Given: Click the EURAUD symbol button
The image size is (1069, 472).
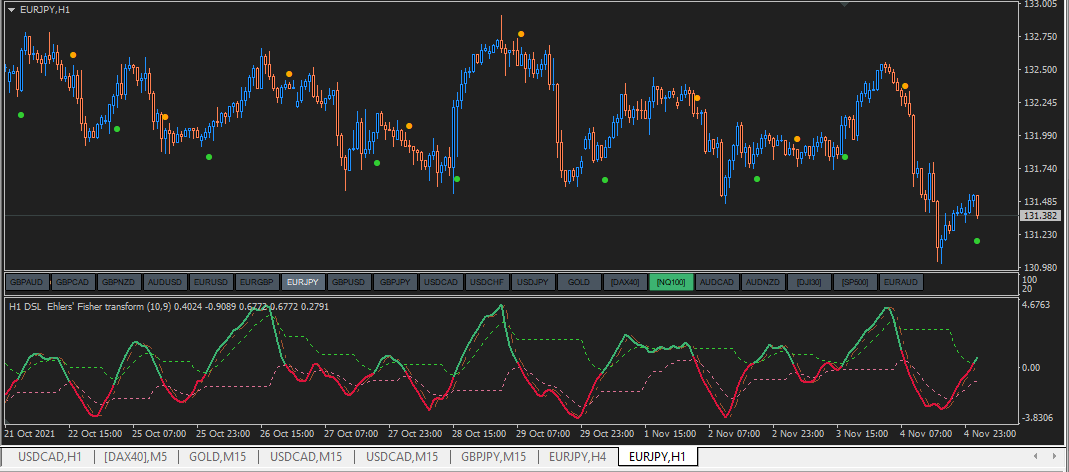Looking at the screenshot, I should (x=901, y=283).
